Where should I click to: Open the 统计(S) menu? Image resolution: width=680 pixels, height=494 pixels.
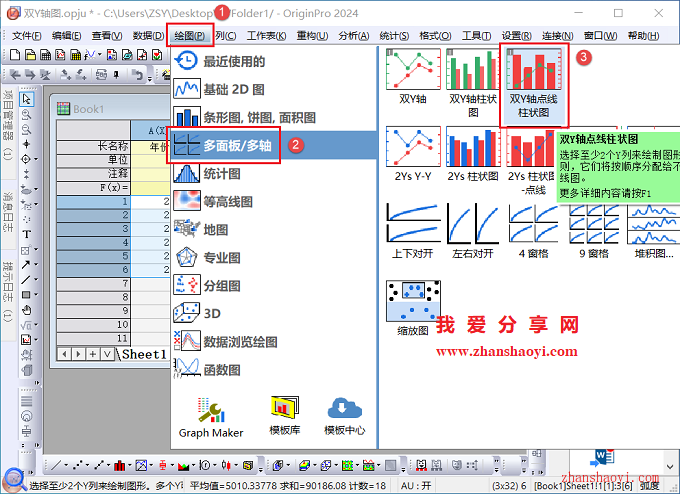pyautogui.click(x=394, y=36)
